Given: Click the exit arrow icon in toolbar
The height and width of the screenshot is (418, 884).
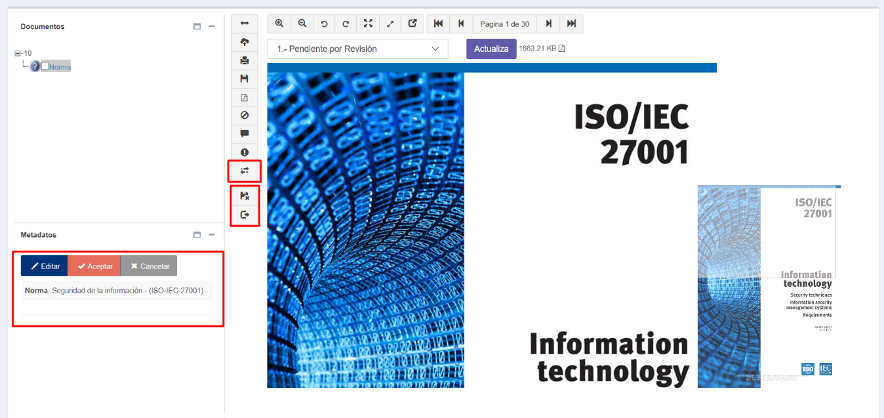Looking at the screenshot, I should 245,215.
